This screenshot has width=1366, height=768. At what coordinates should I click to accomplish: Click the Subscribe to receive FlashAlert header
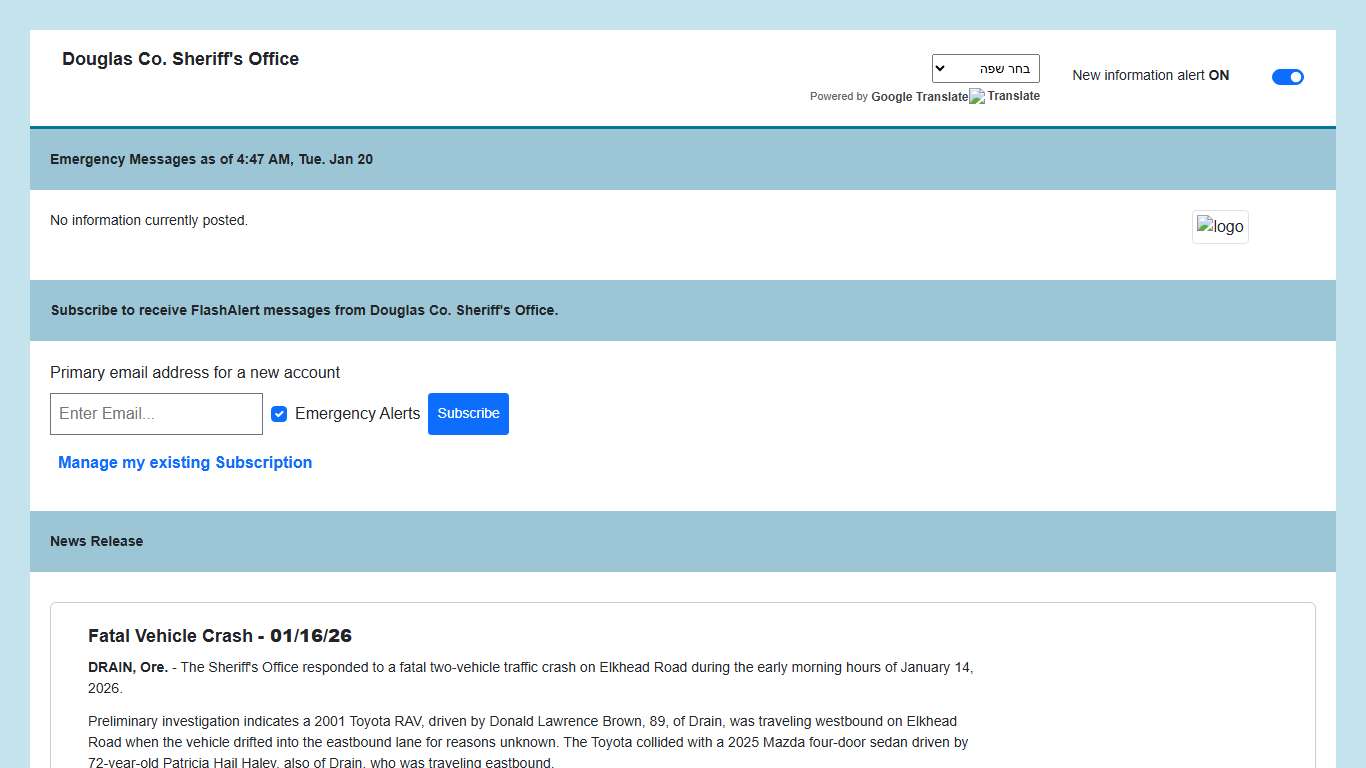pyautogui.click(x=304, y=310)
